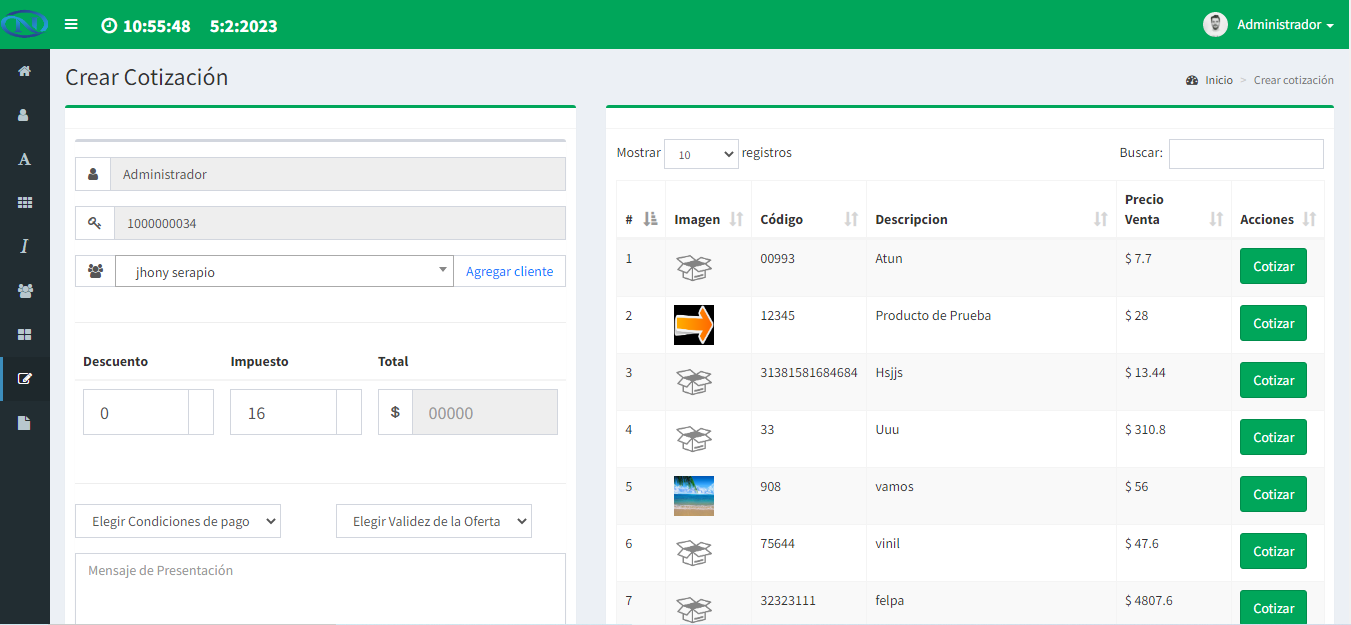Click the Crear cotización breadcrumb text
The width and height of the screenshot is (1351, 625).
[x=1294, y=80]
